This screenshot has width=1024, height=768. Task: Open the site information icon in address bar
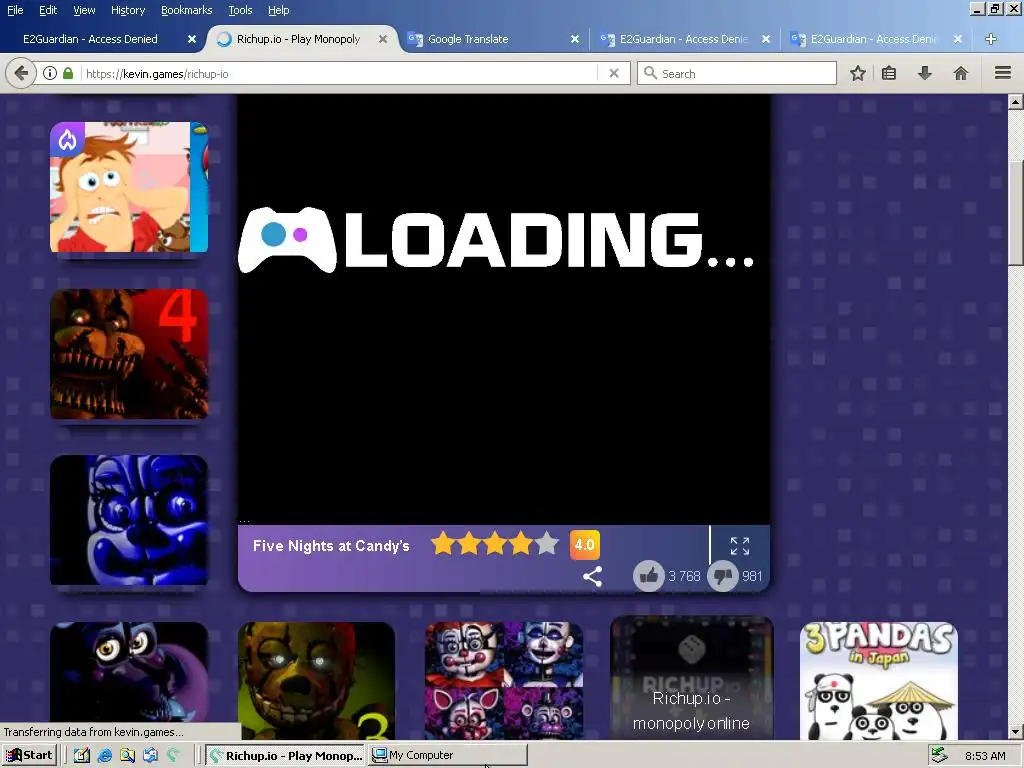tap(50, 73)
